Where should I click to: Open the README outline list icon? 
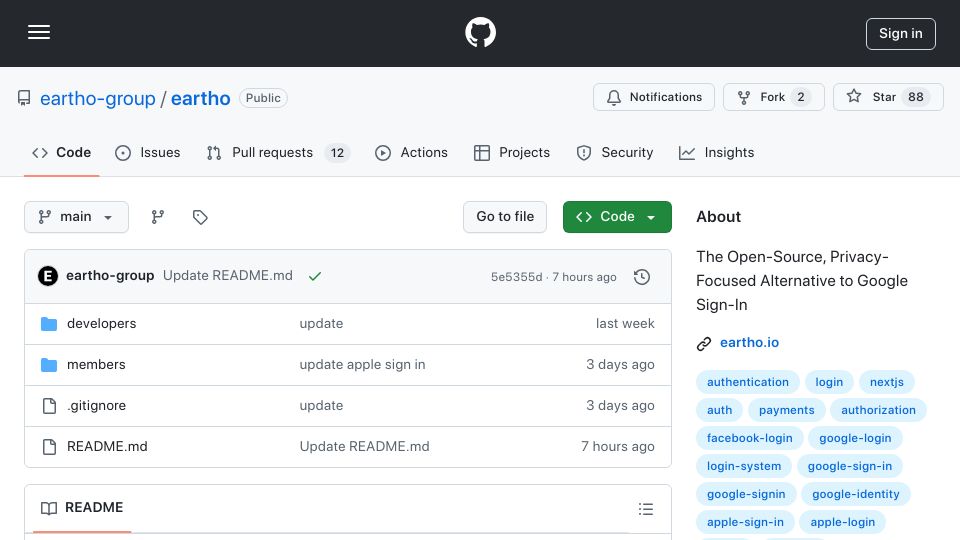pyautogui.click(x=646, y=509)
